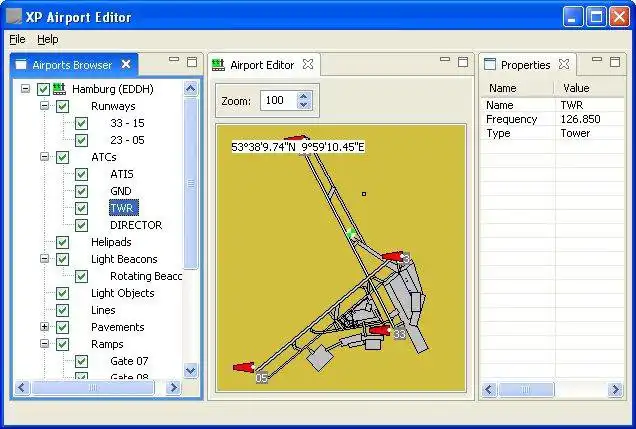Close the Airport Editor tab
The image size is (636, 429).
[308, 64]
